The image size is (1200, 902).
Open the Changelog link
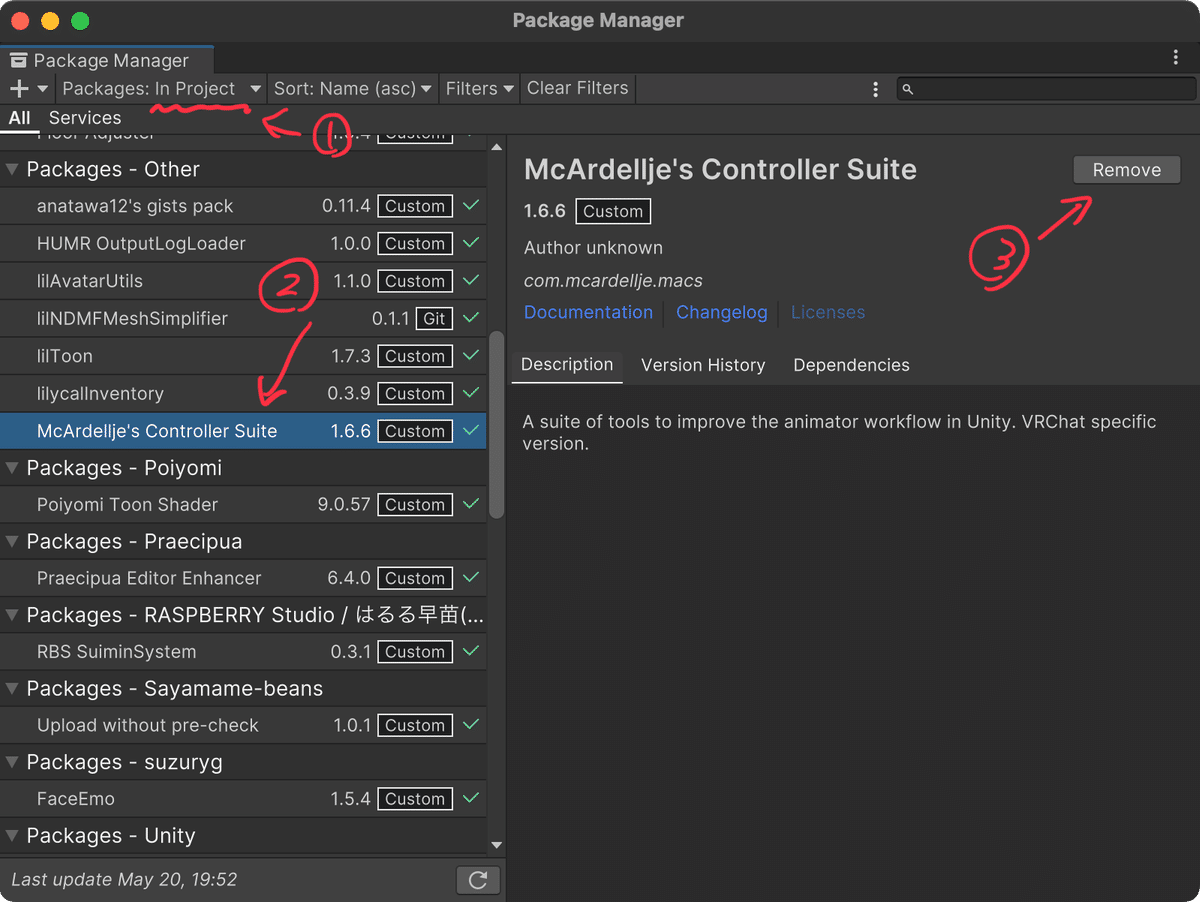pos(722,312)
